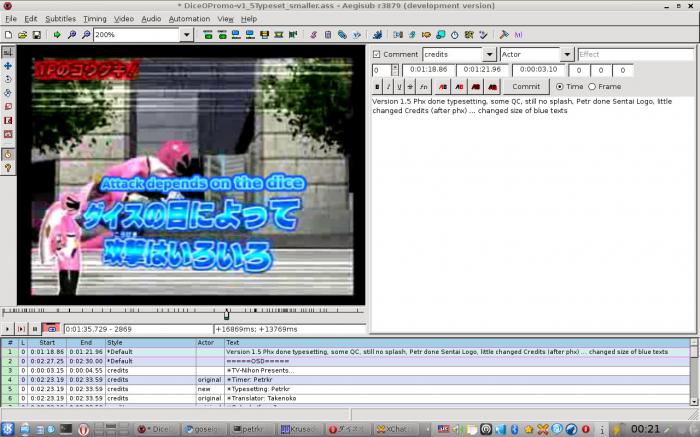The height and width of the screenshot is (437, 700).
Task: Run the Spell Checker
Action: (x=483, y=34)
